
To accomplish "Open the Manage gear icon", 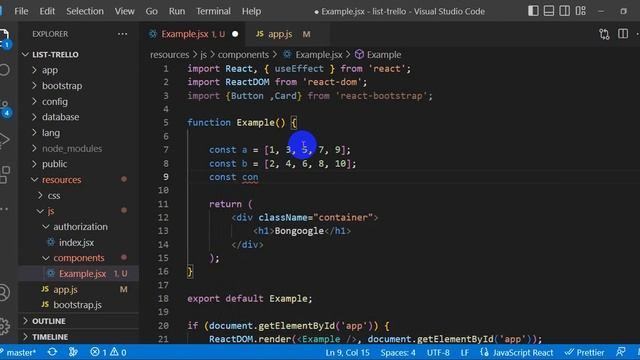I will (x=4, y=326).
